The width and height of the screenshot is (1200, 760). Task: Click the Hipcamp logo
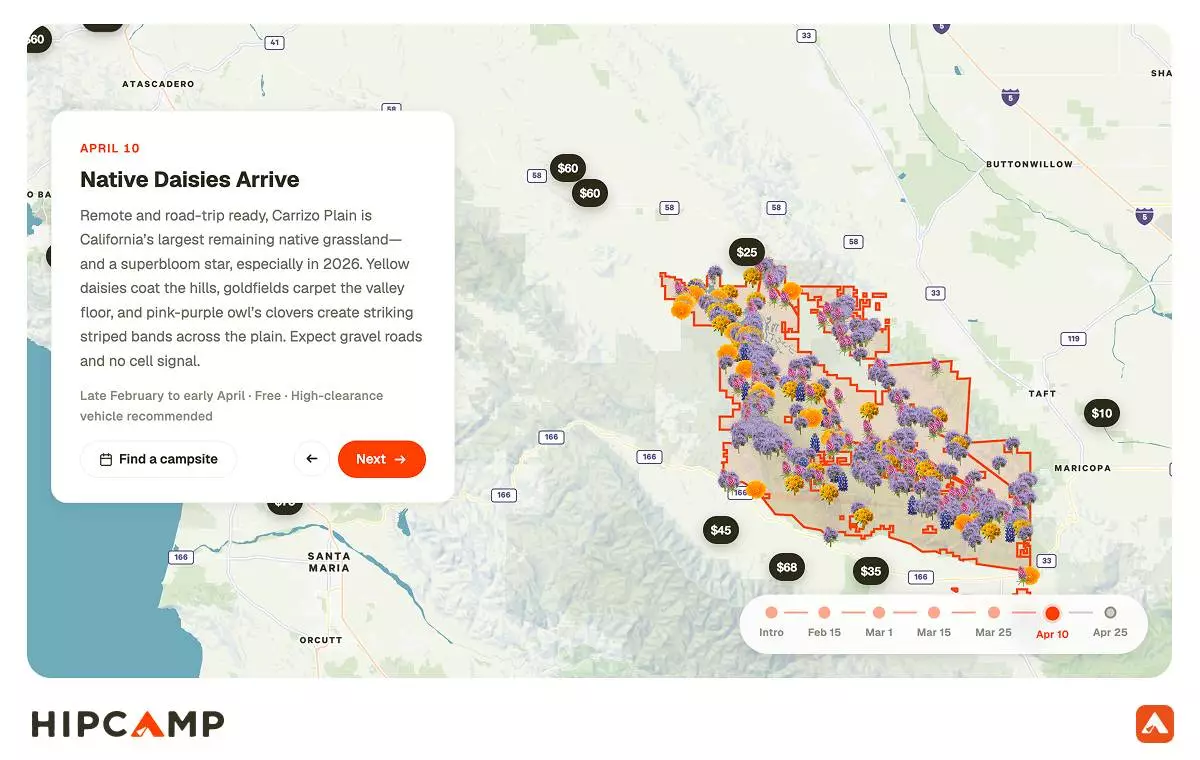click(128, 724)
